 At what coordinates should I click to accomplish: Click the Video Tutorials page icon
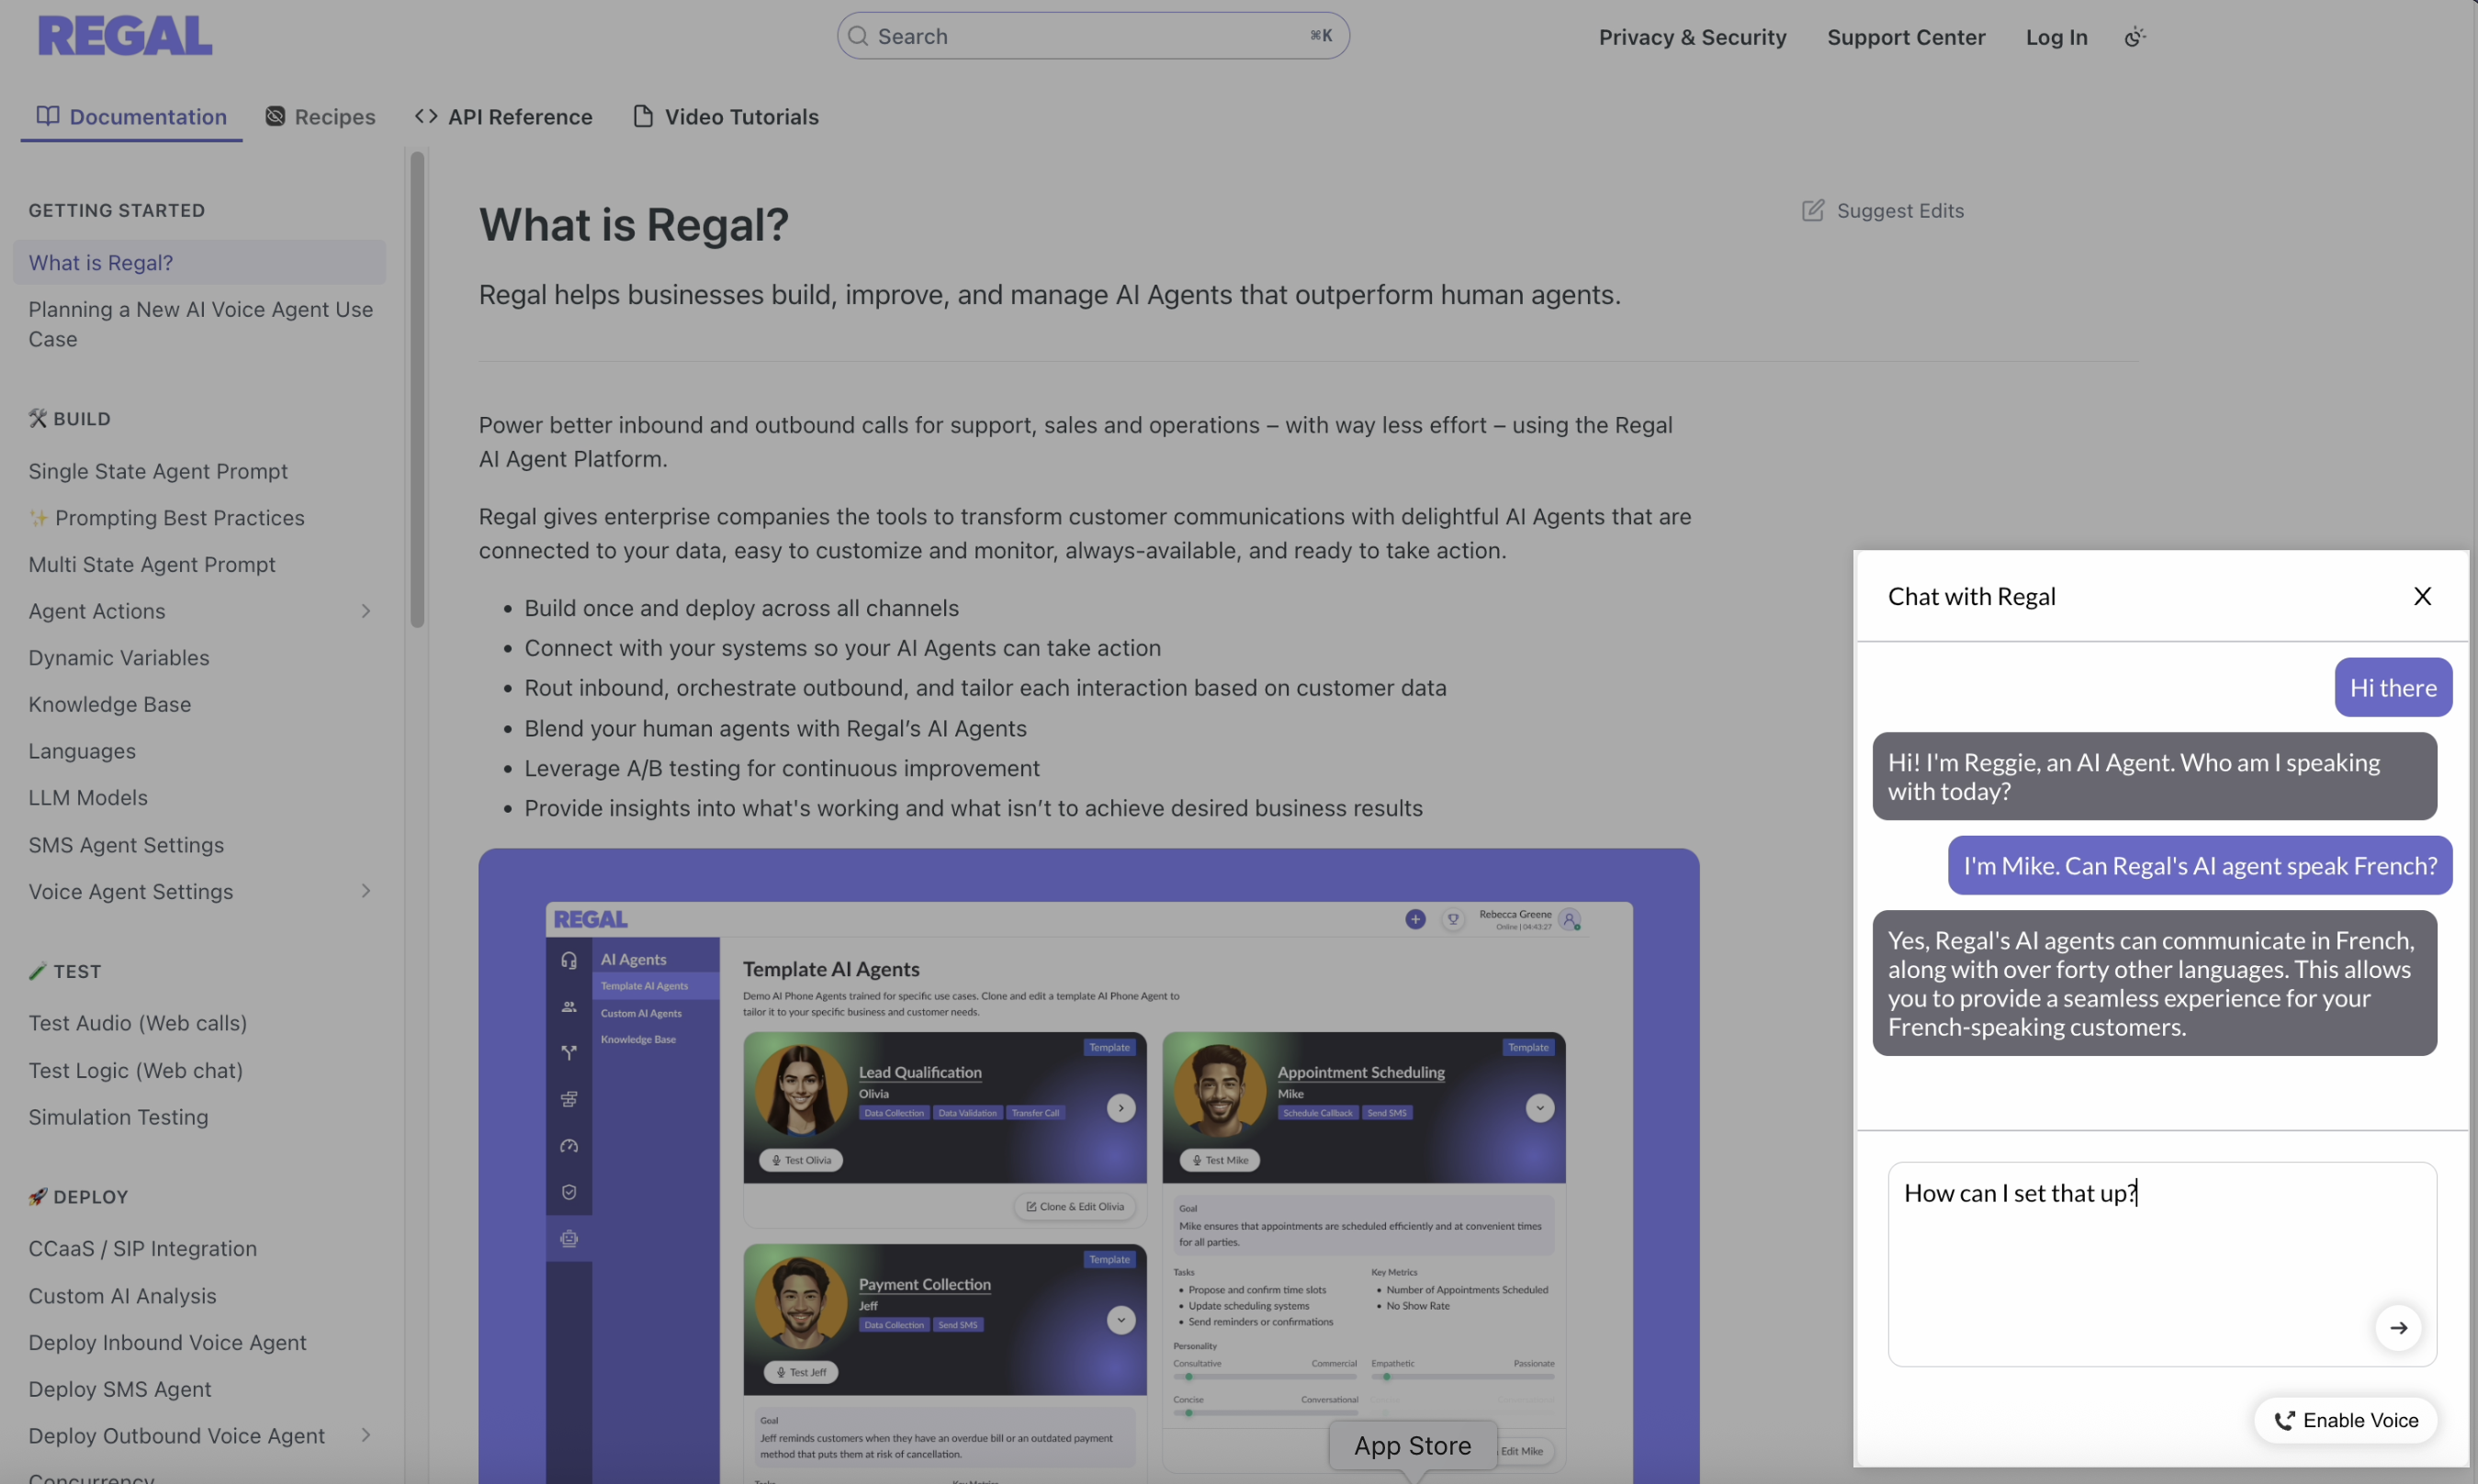[x=643, y=116]
